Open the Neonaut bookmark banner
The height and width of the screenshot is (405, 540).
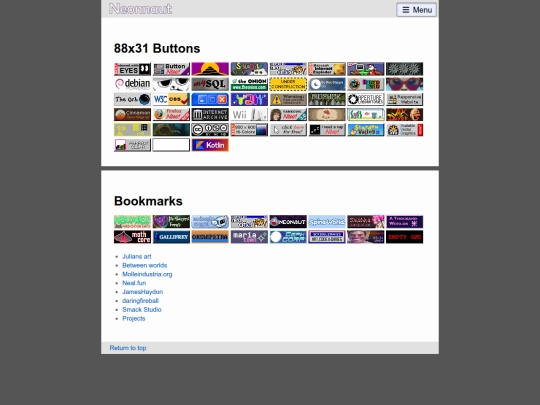288,222
